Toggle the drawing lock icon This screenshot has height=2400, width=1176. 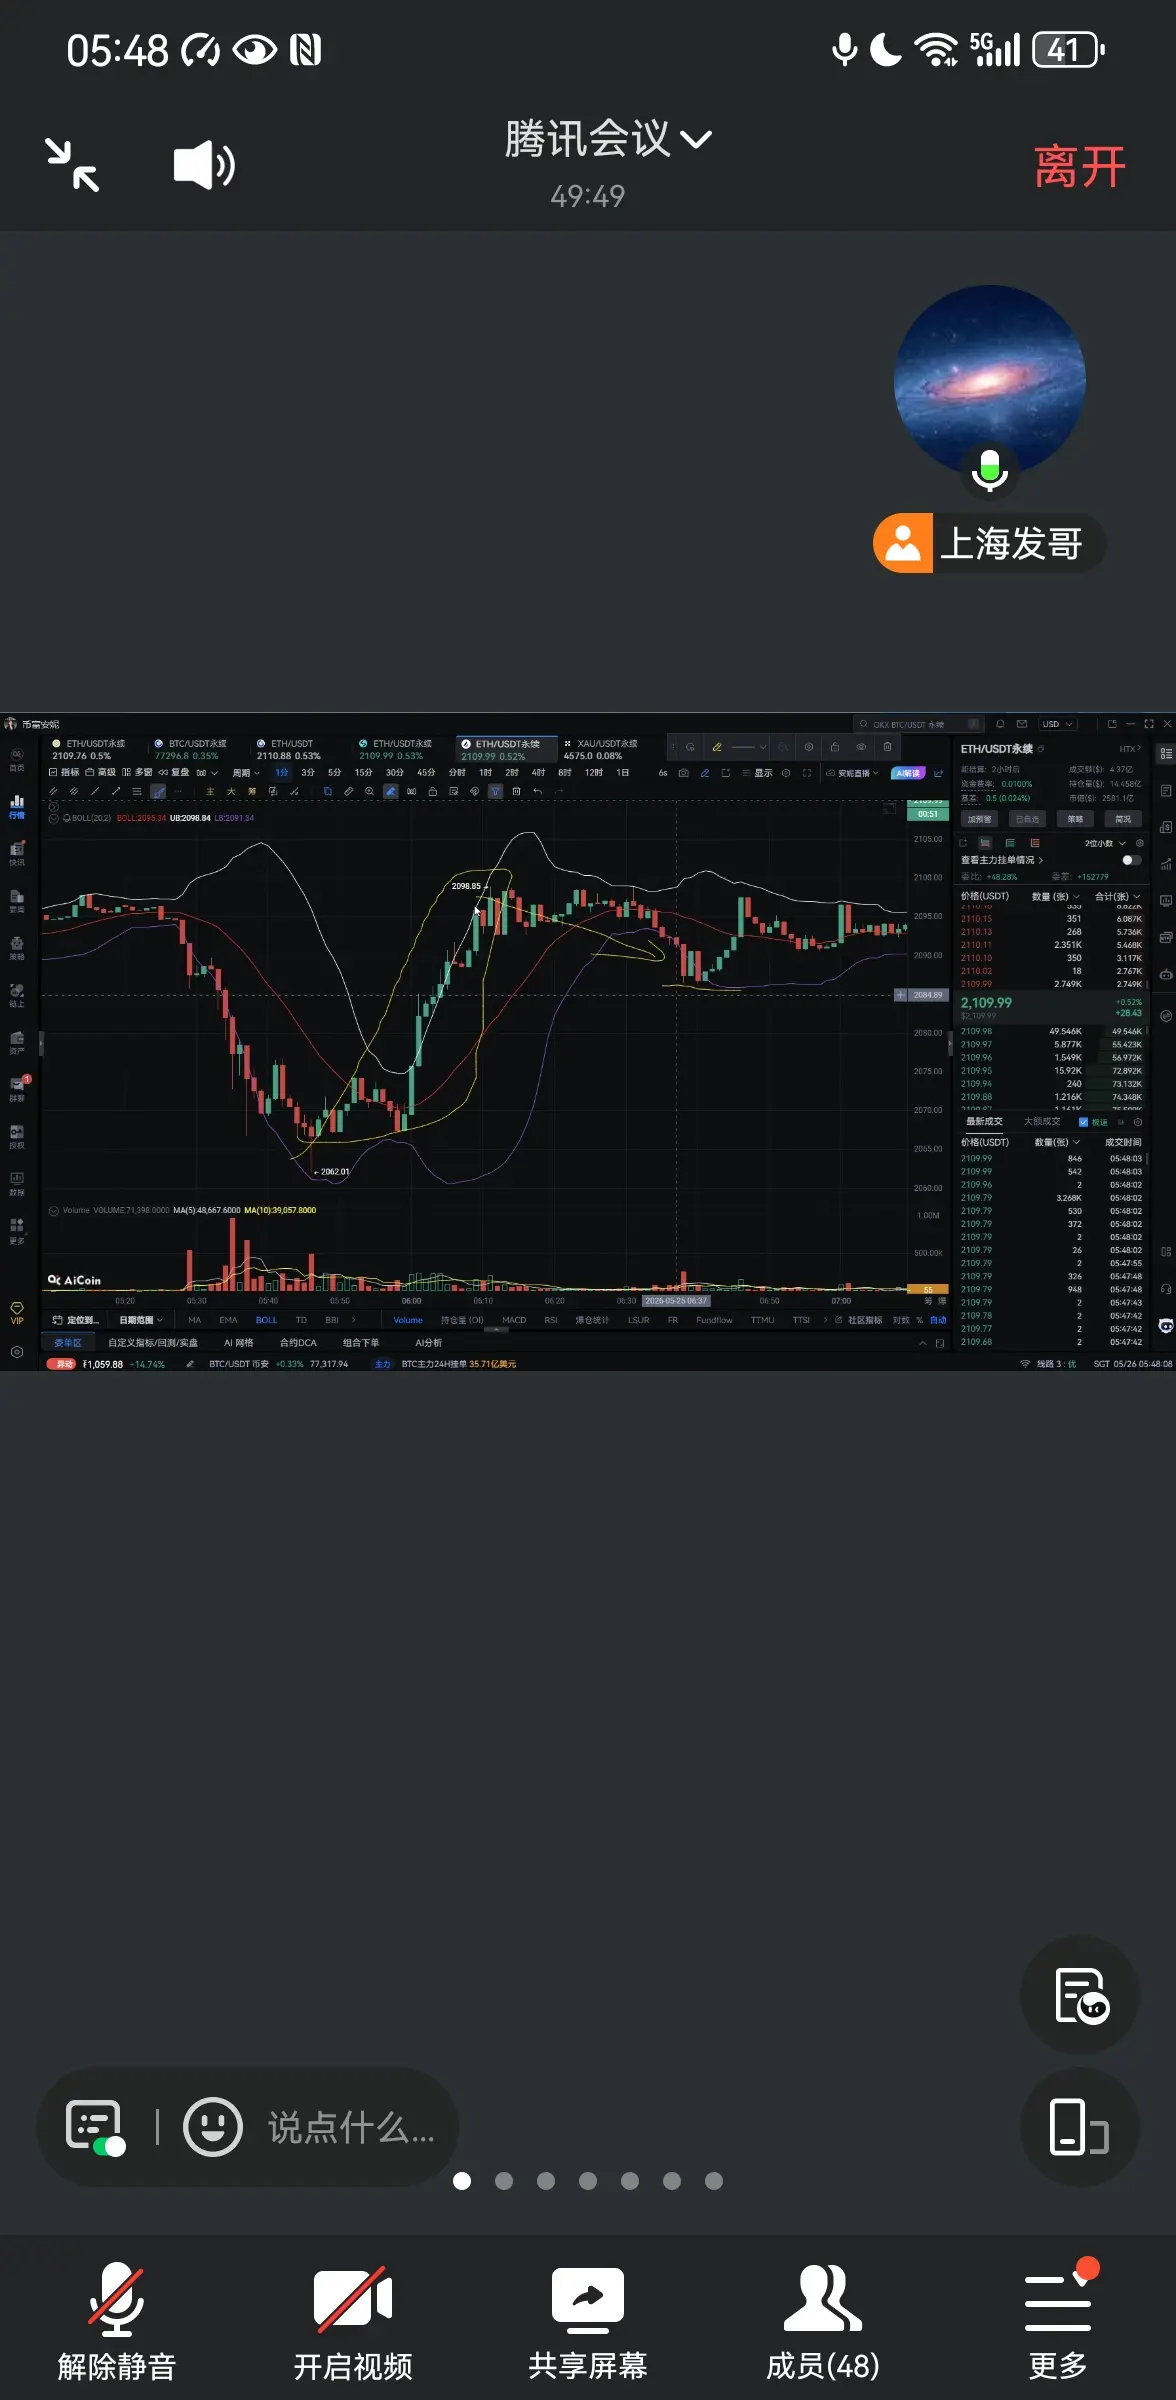pyautogui.click(x=834, y=747)
